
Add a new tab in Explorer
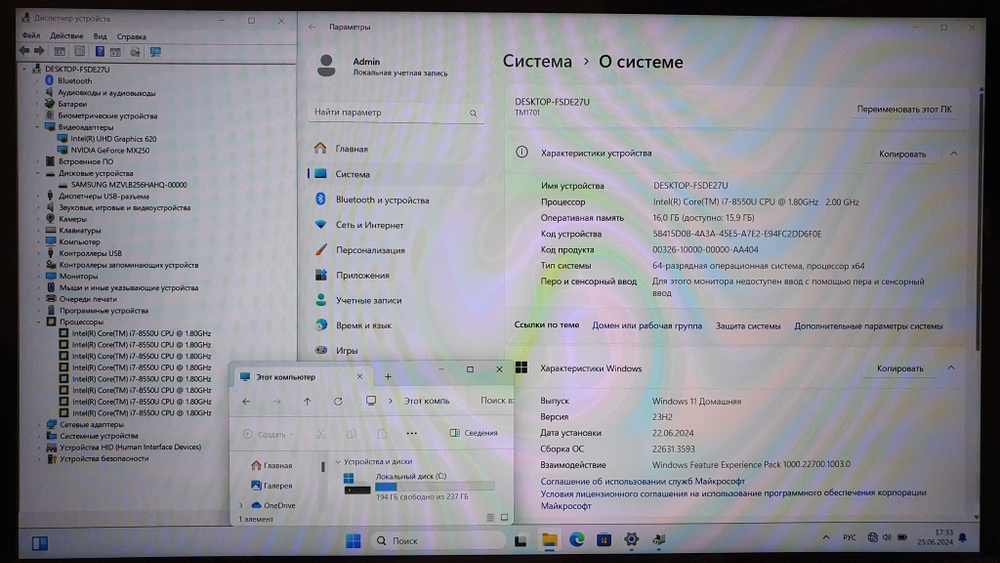[x=388, y=377]
